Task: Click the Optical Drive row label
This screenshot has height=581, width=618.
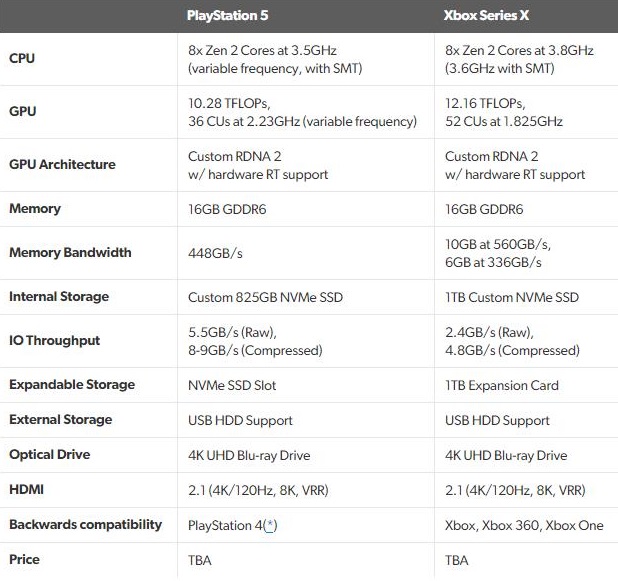Action: (x=50, y=454)
